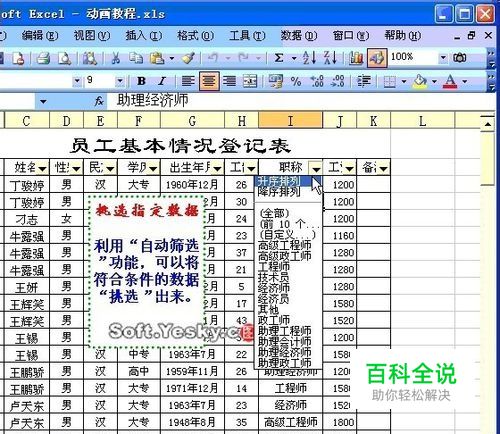Open filter dropdown for 姓名 column
The width and height of the screenshot is (500, 434).
(42, 168)
